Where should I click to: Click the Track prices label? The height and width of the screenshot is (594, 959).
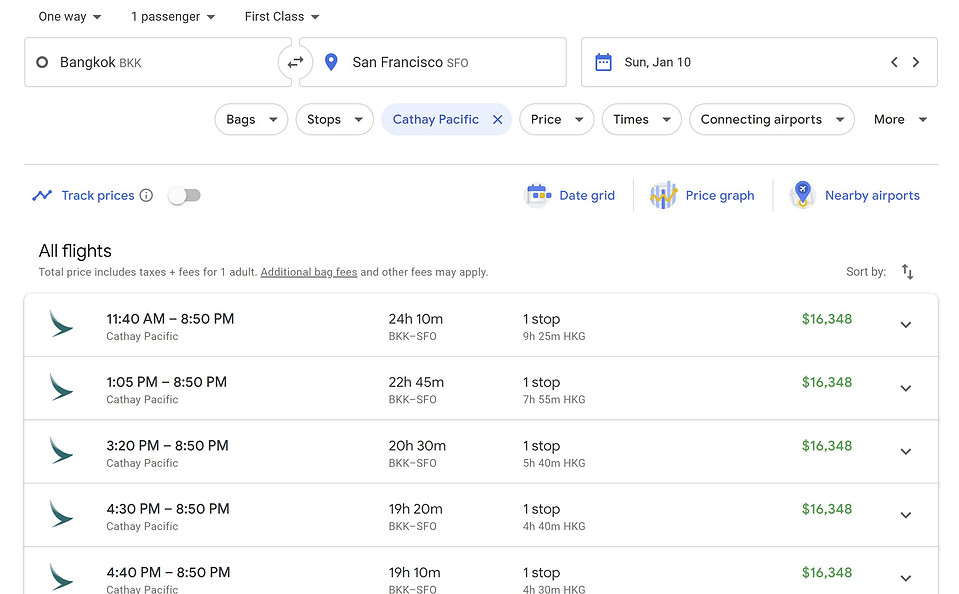click(98, 196)
